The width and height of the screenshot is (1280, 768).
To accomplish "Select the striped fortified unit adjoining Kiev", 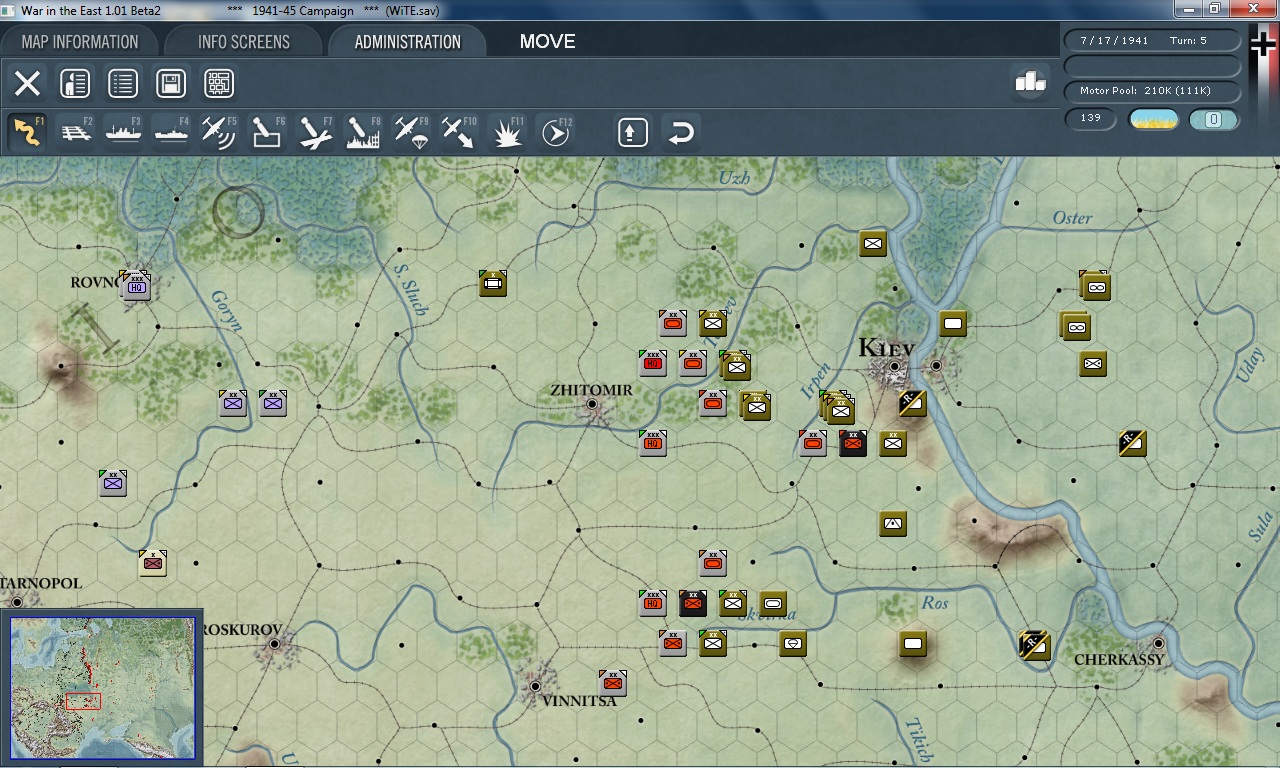I will point(912,404).
